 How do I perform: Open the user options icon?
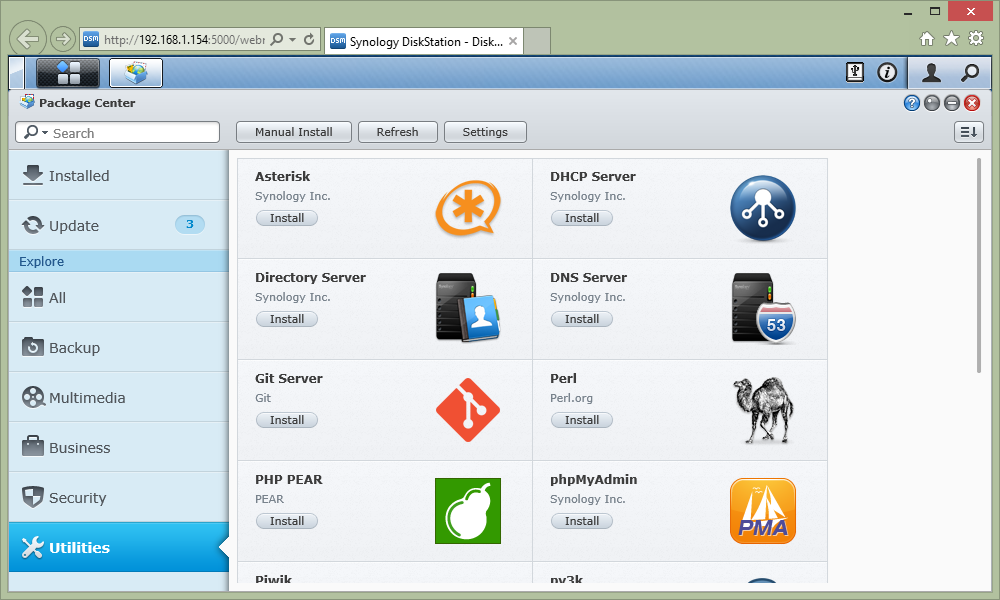click(931, 73)
